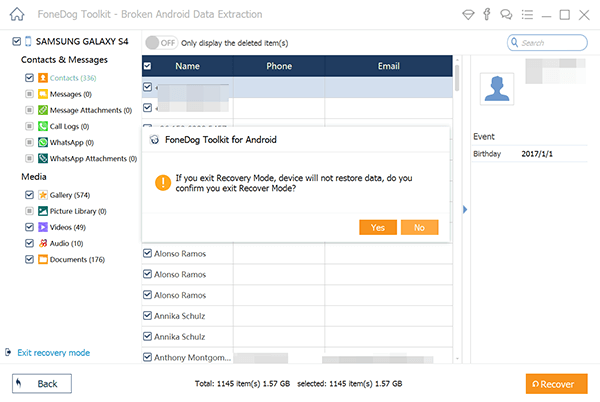Uncheck the Videos (49) checkbox
The height and width of the screenshot is (402, 600).
[29, 227]
